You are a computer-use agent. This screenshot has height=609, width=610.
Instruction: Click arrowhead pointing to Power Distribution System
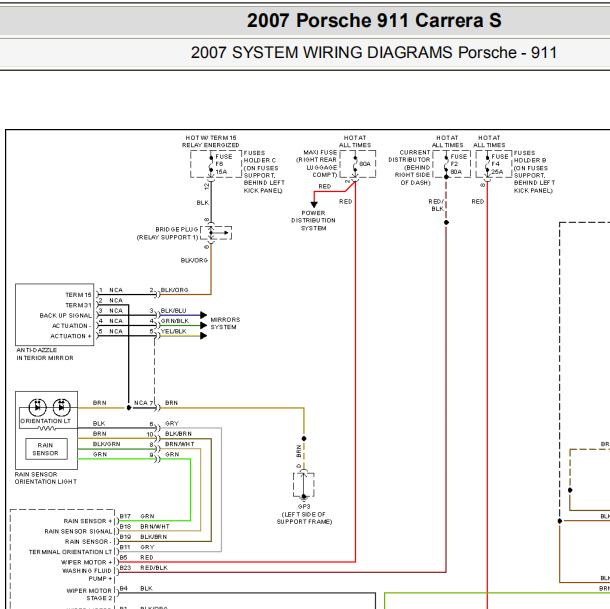tap(314, 204)
